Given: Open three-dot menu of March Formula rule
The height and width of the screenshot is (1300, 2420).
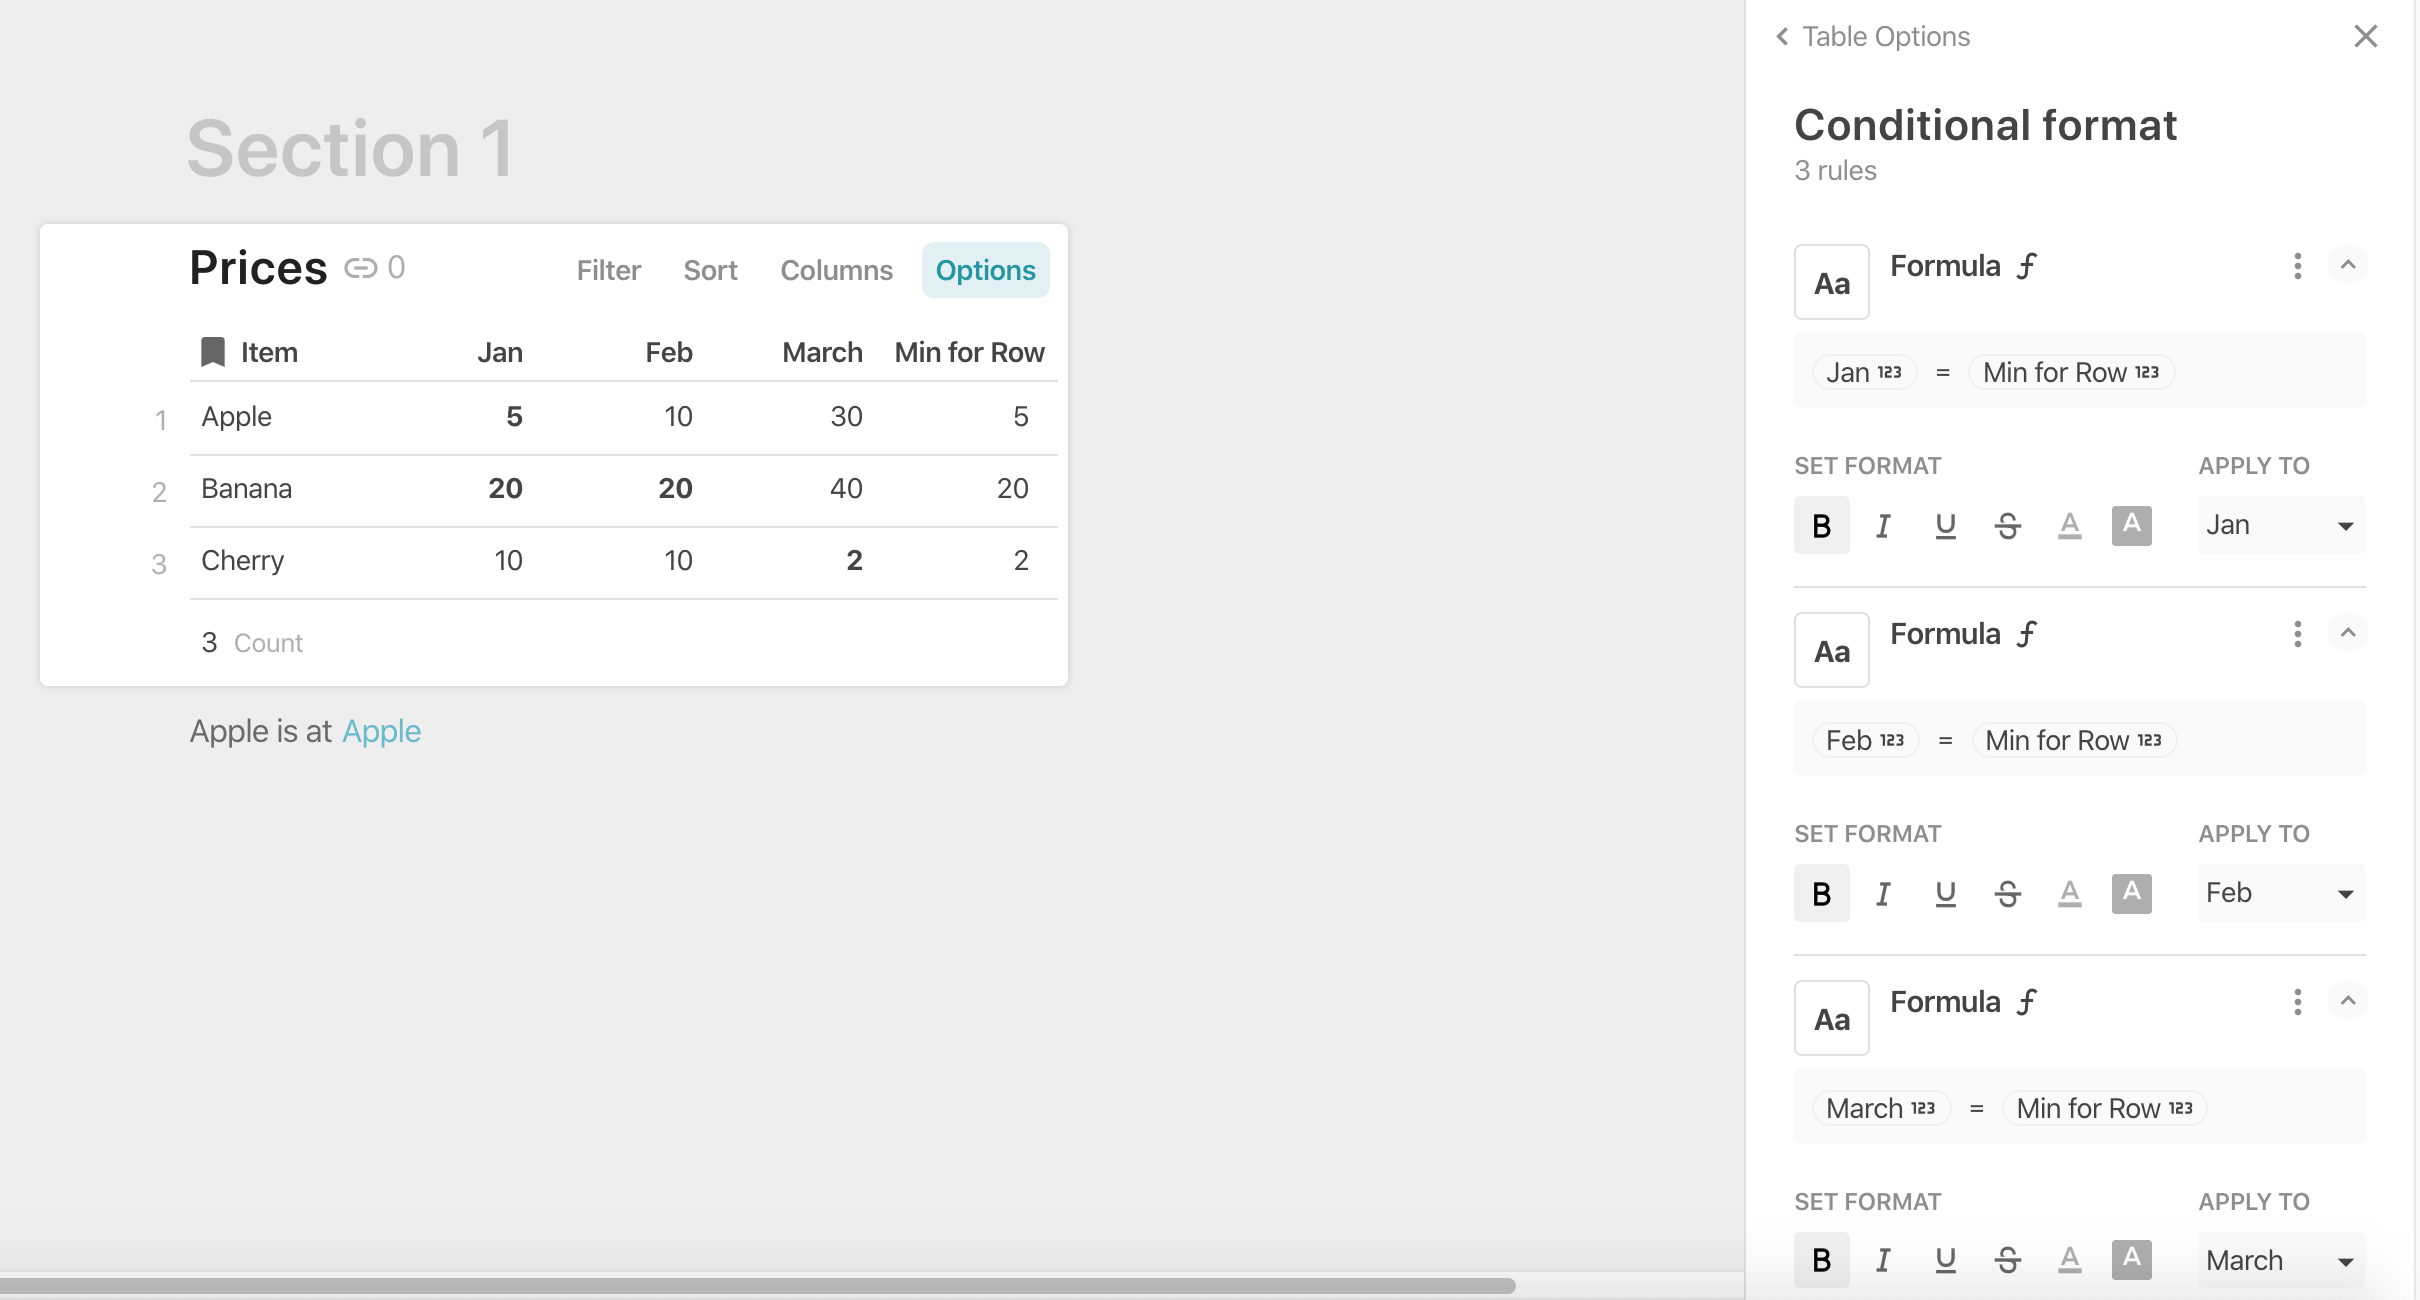Looking at the screenshot, I should pos(2297,1002).
